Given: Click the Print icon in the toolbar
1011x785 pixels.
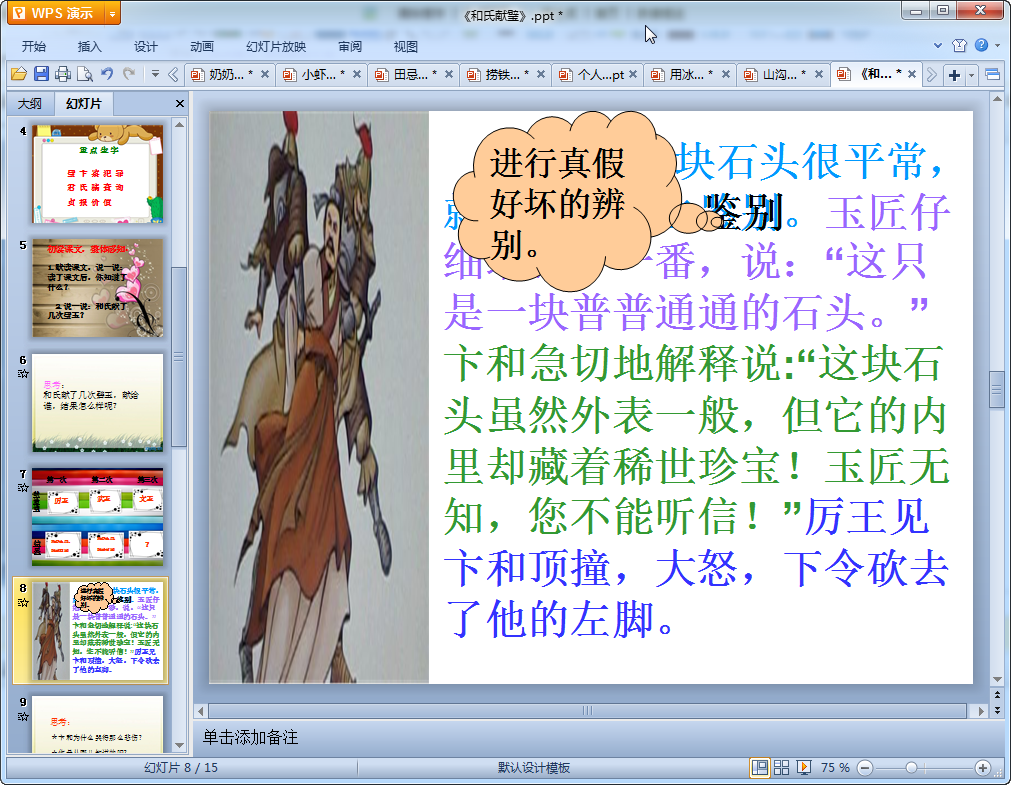Looking at the screenshot, I should (63, 74).
